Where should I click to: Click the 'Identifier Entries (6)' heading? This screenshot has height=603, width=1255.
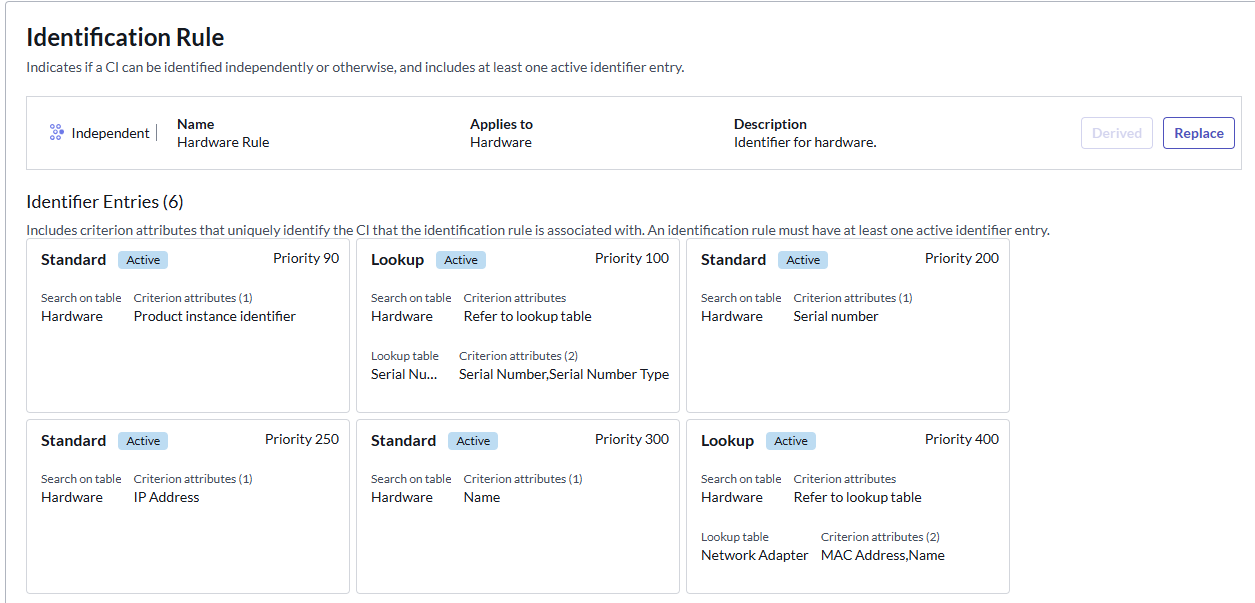tap(105, 202)
